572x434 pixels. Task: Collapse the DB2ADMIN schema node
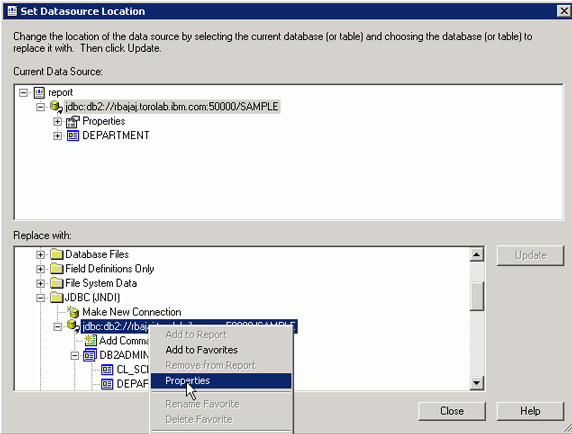(x=74, y=355)
